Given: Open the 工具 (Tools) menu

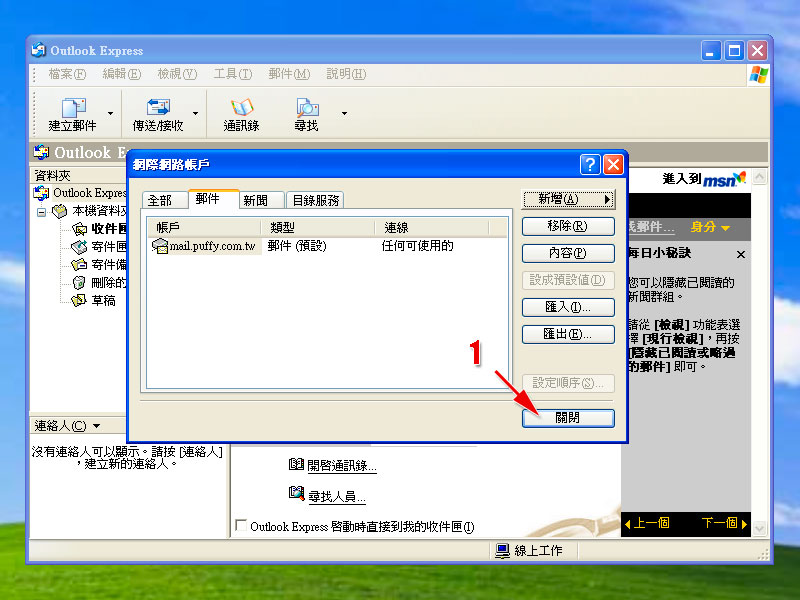Looking at the screenshot, I should [232, 74].
